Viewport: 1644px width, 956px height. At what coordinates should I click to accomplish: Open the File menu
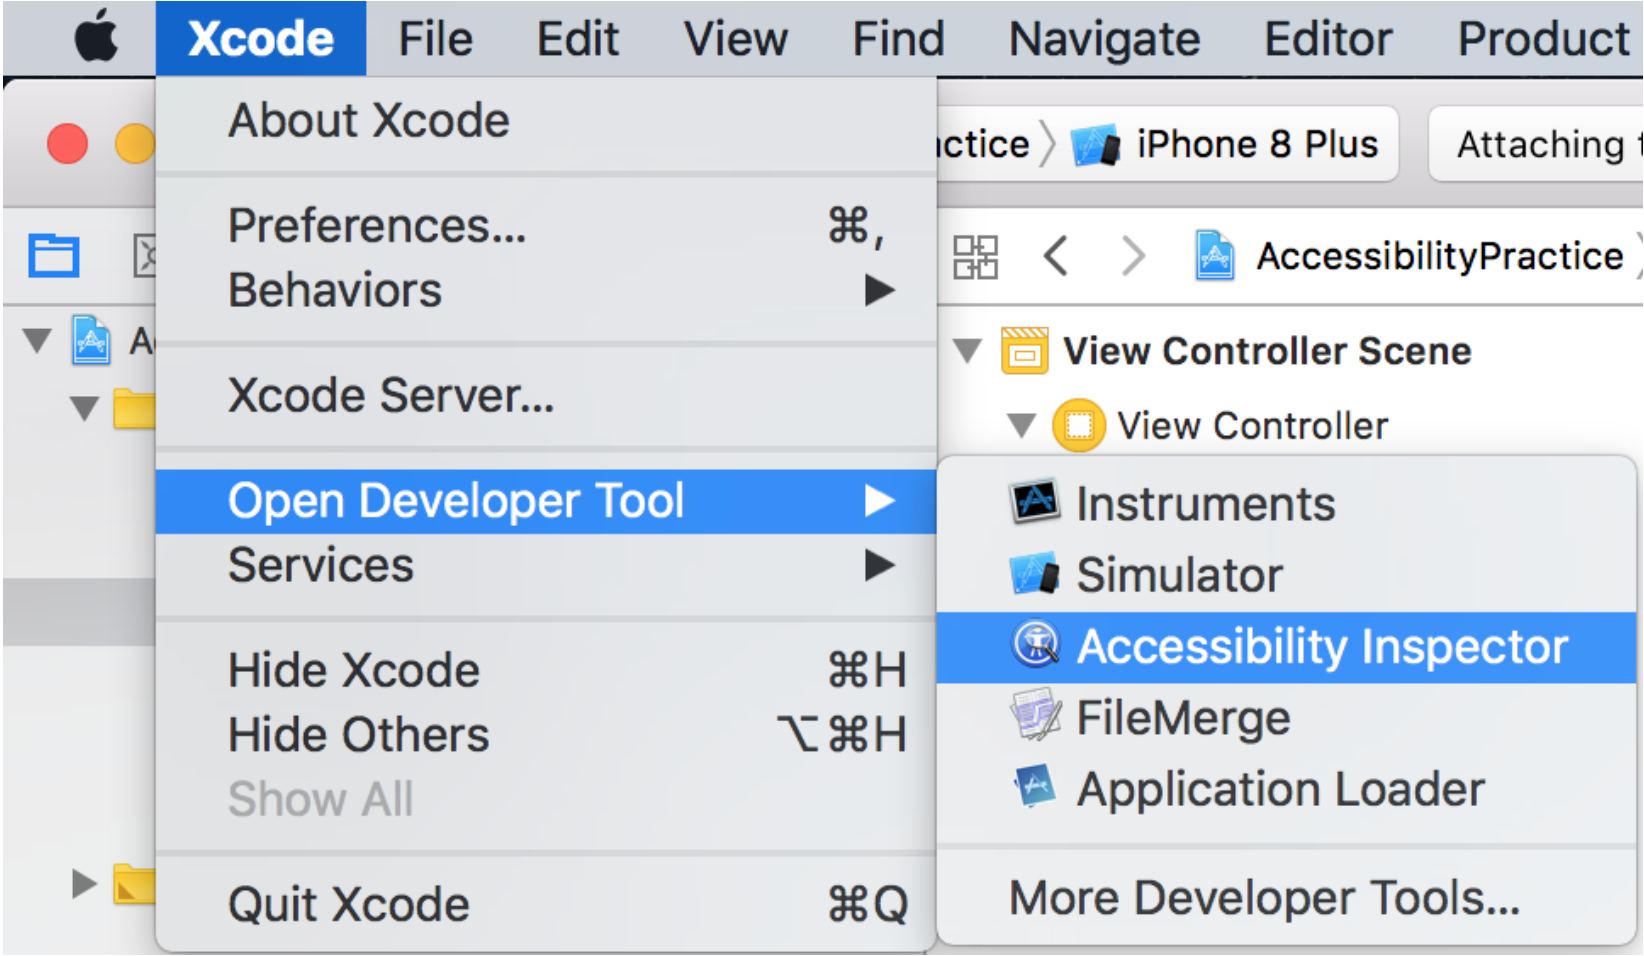[435, 39]
